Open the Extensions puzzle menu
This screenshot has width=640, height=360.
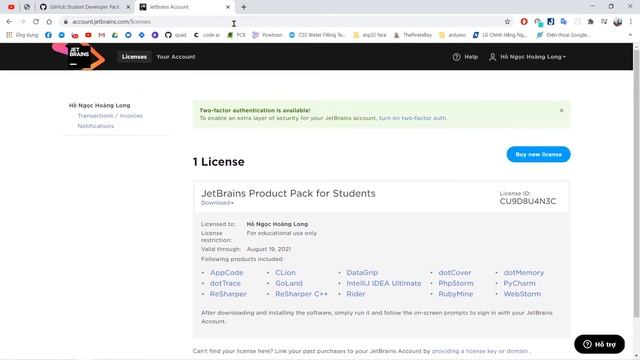pos(590,22)
